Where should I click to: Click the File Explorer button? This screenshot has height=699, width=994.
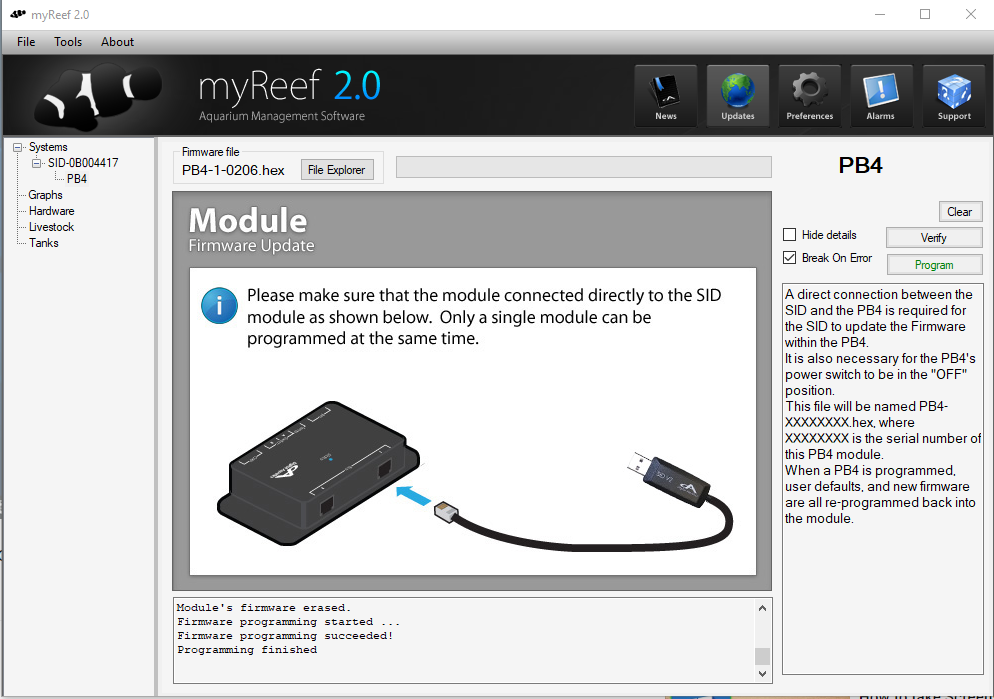(337, 170)
